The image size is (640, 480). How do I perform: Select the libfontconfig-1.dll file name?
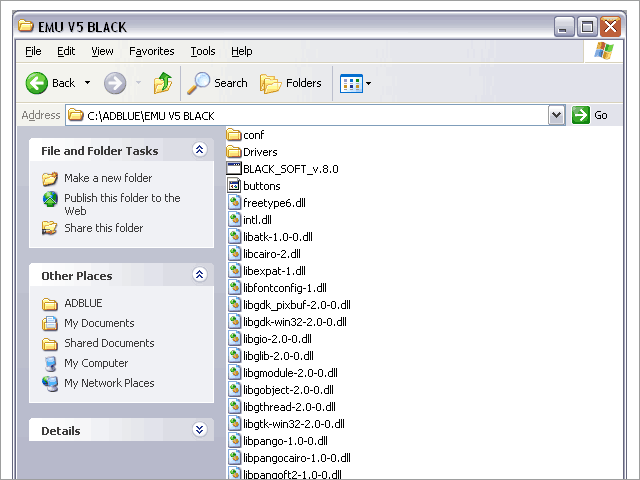(x=285, y=288)
